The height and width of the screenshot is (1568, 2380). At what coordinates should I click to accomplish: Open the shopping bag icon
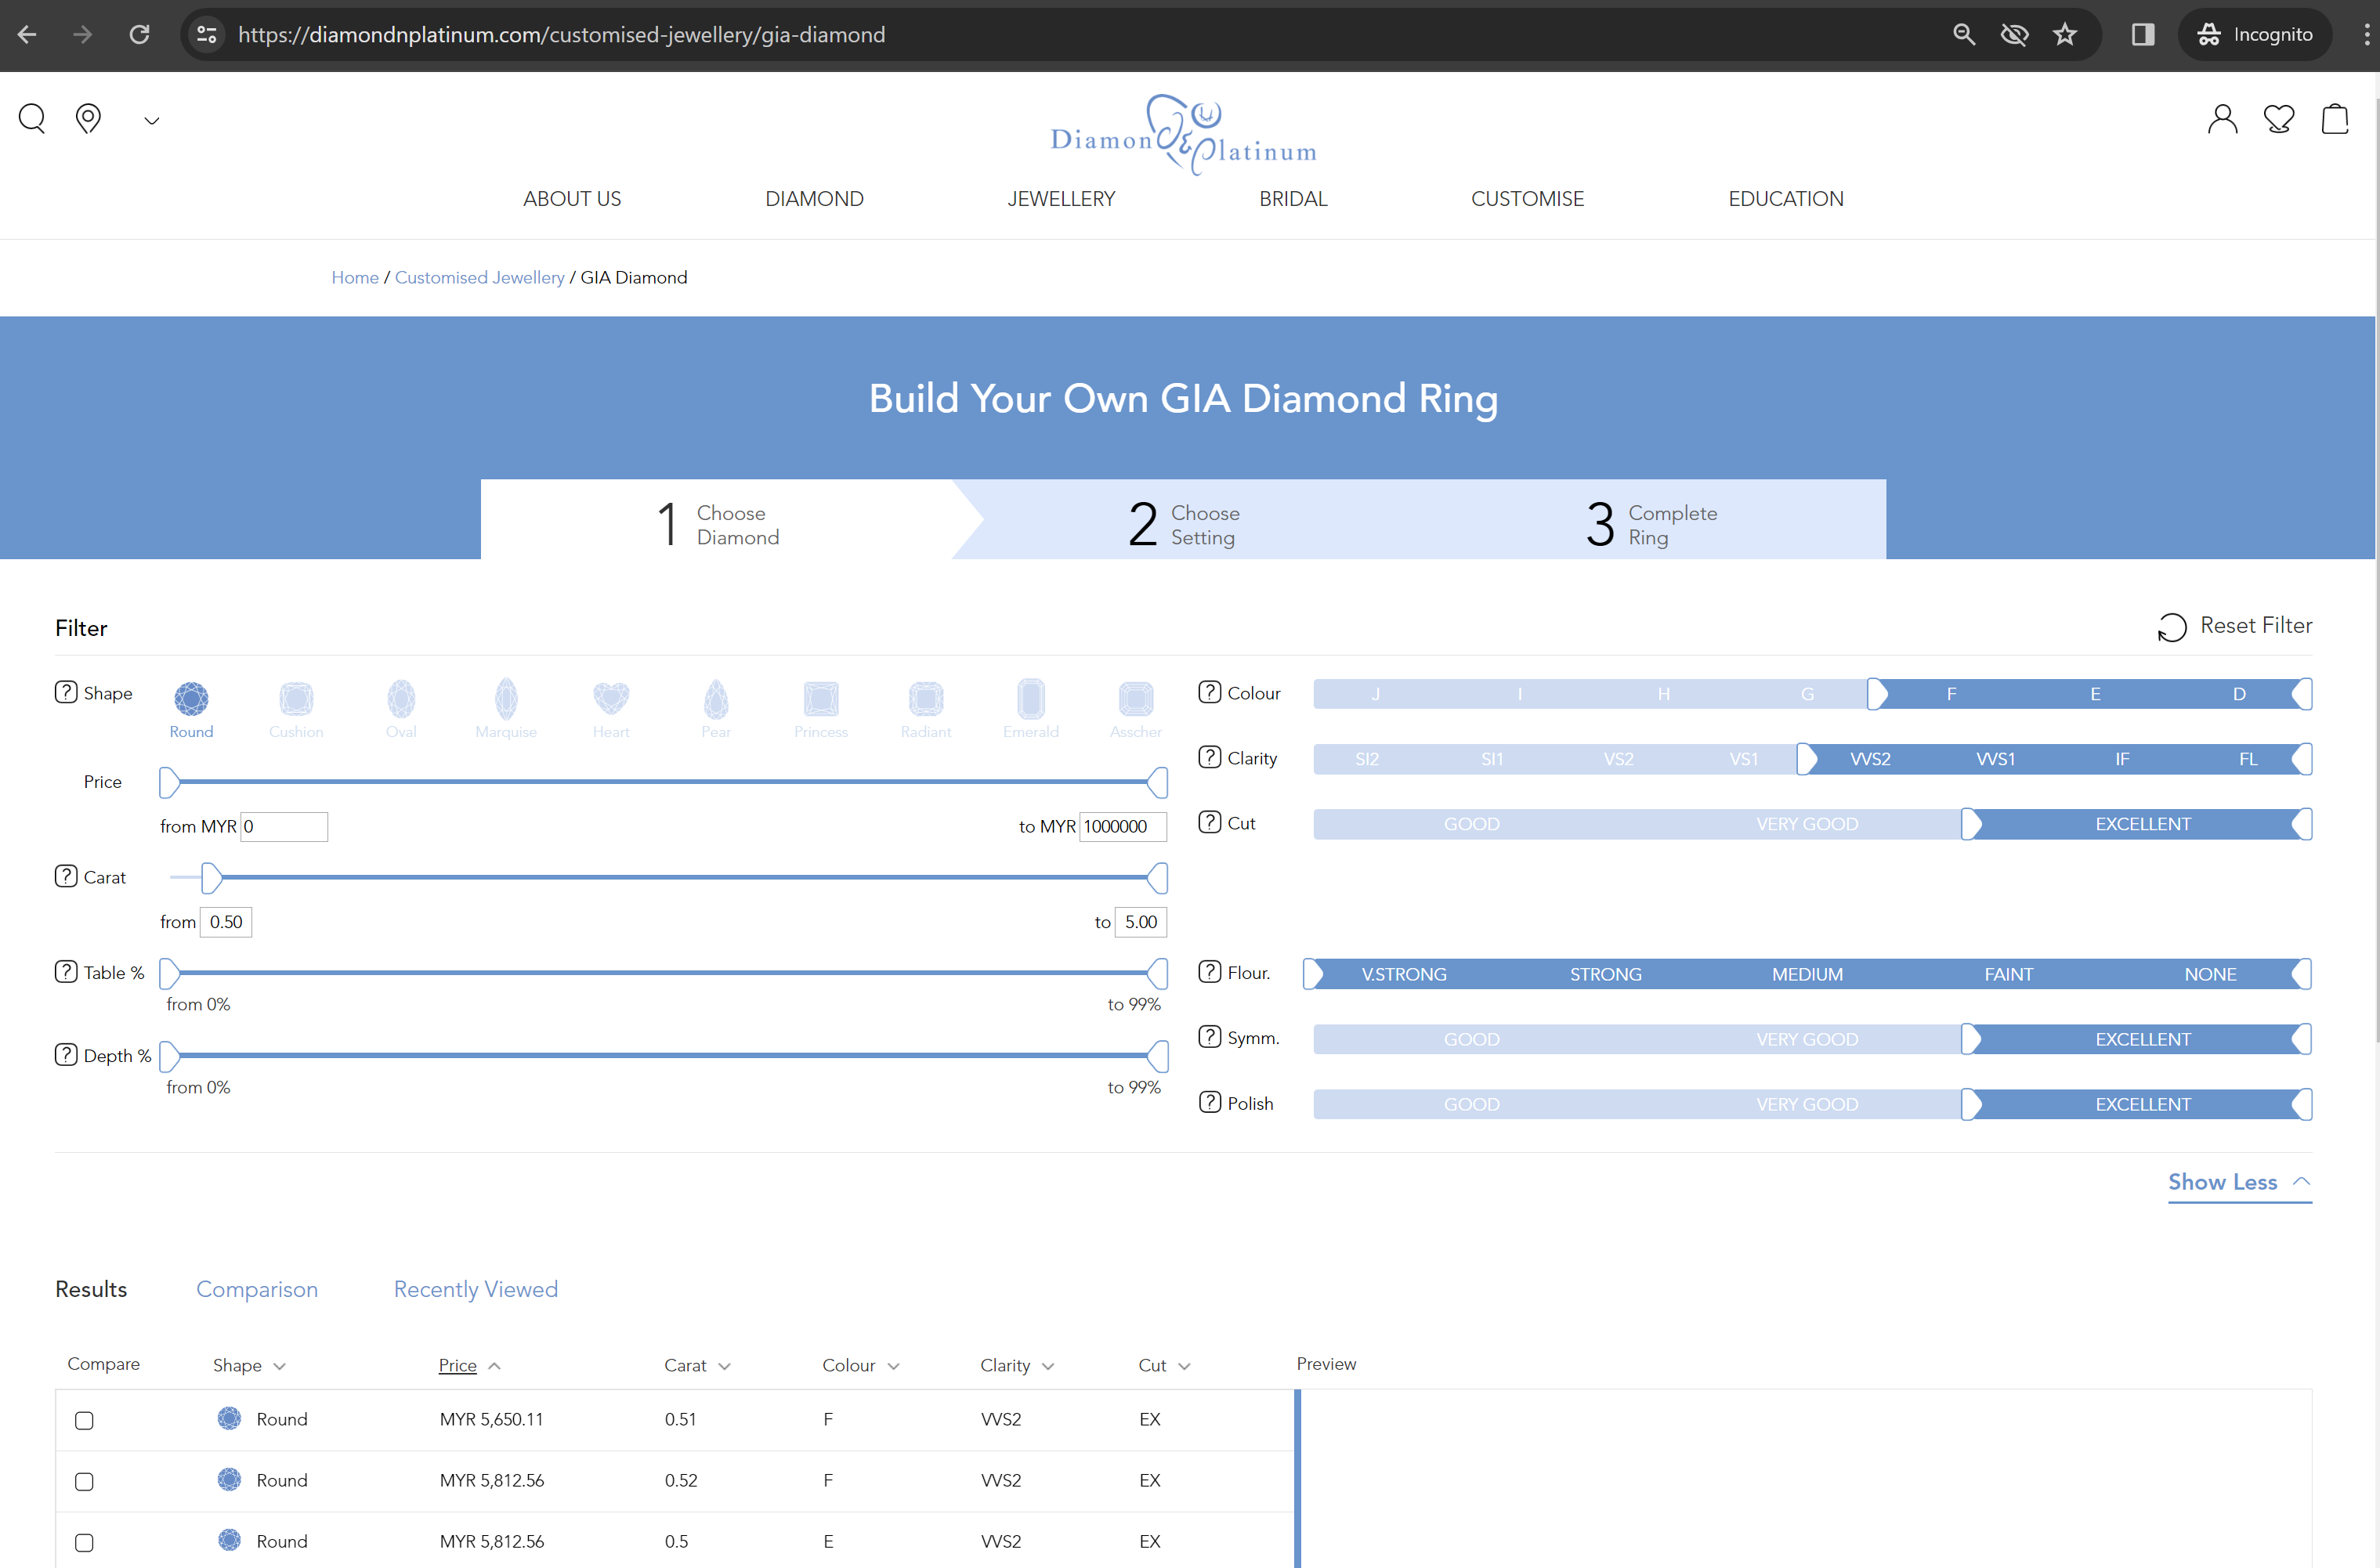click(2335, 119)
